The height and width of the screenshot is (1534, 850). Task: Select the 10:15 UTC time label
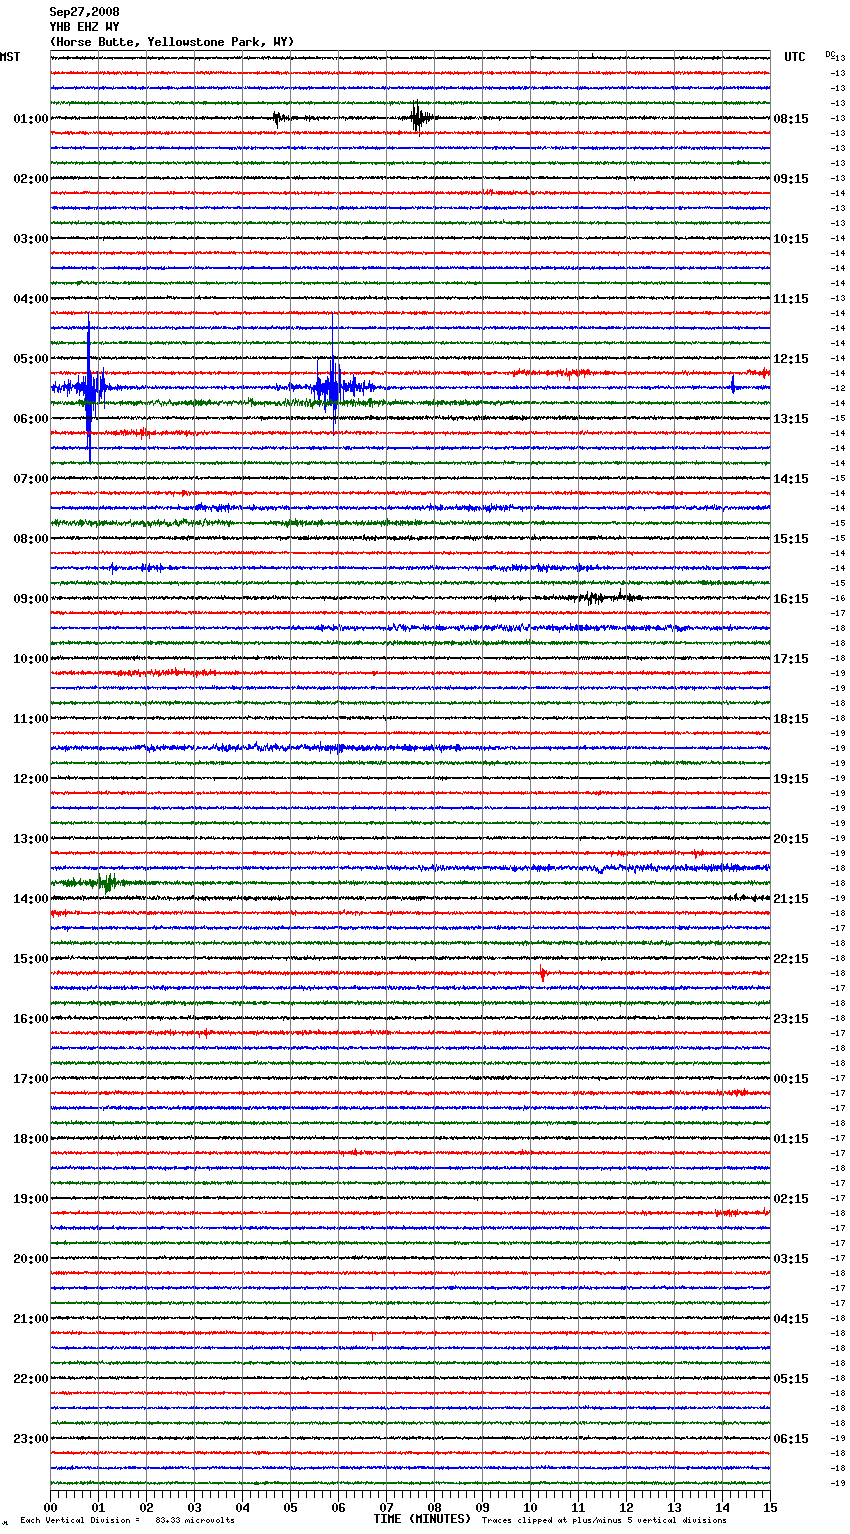tap(791, 239)
